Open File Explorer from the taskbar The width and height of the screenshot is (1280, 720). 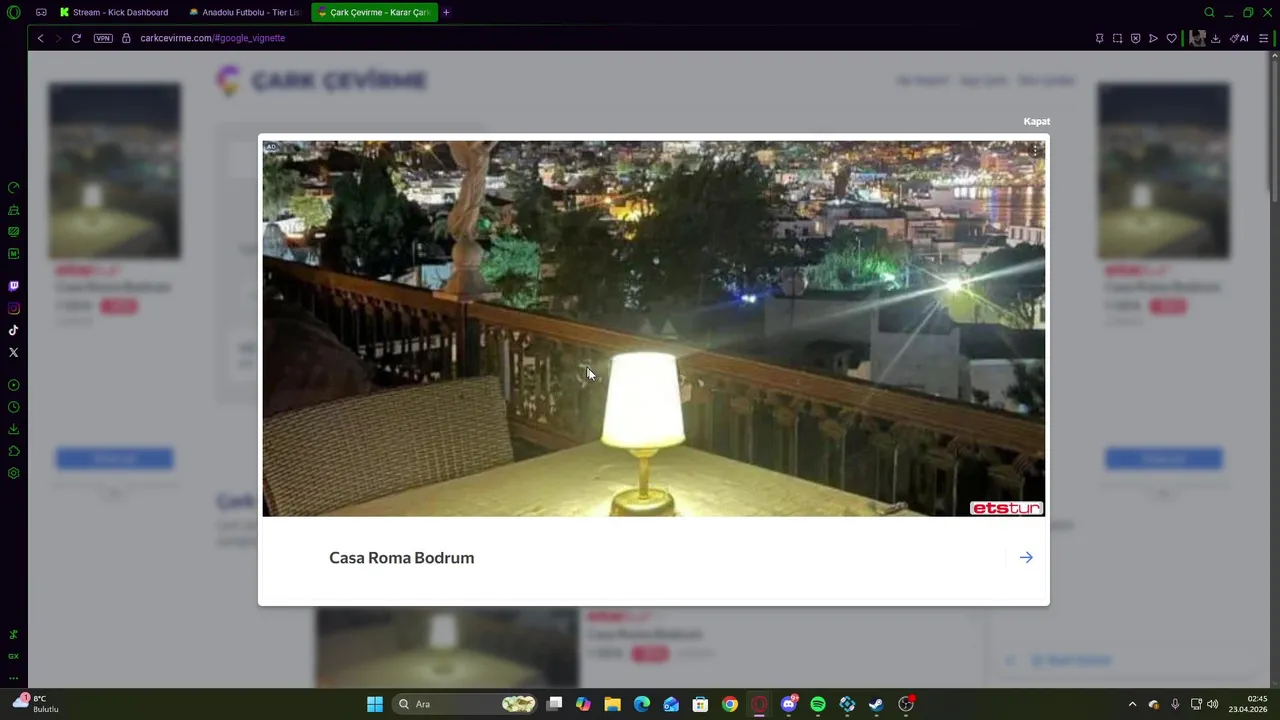pos(613,704)
